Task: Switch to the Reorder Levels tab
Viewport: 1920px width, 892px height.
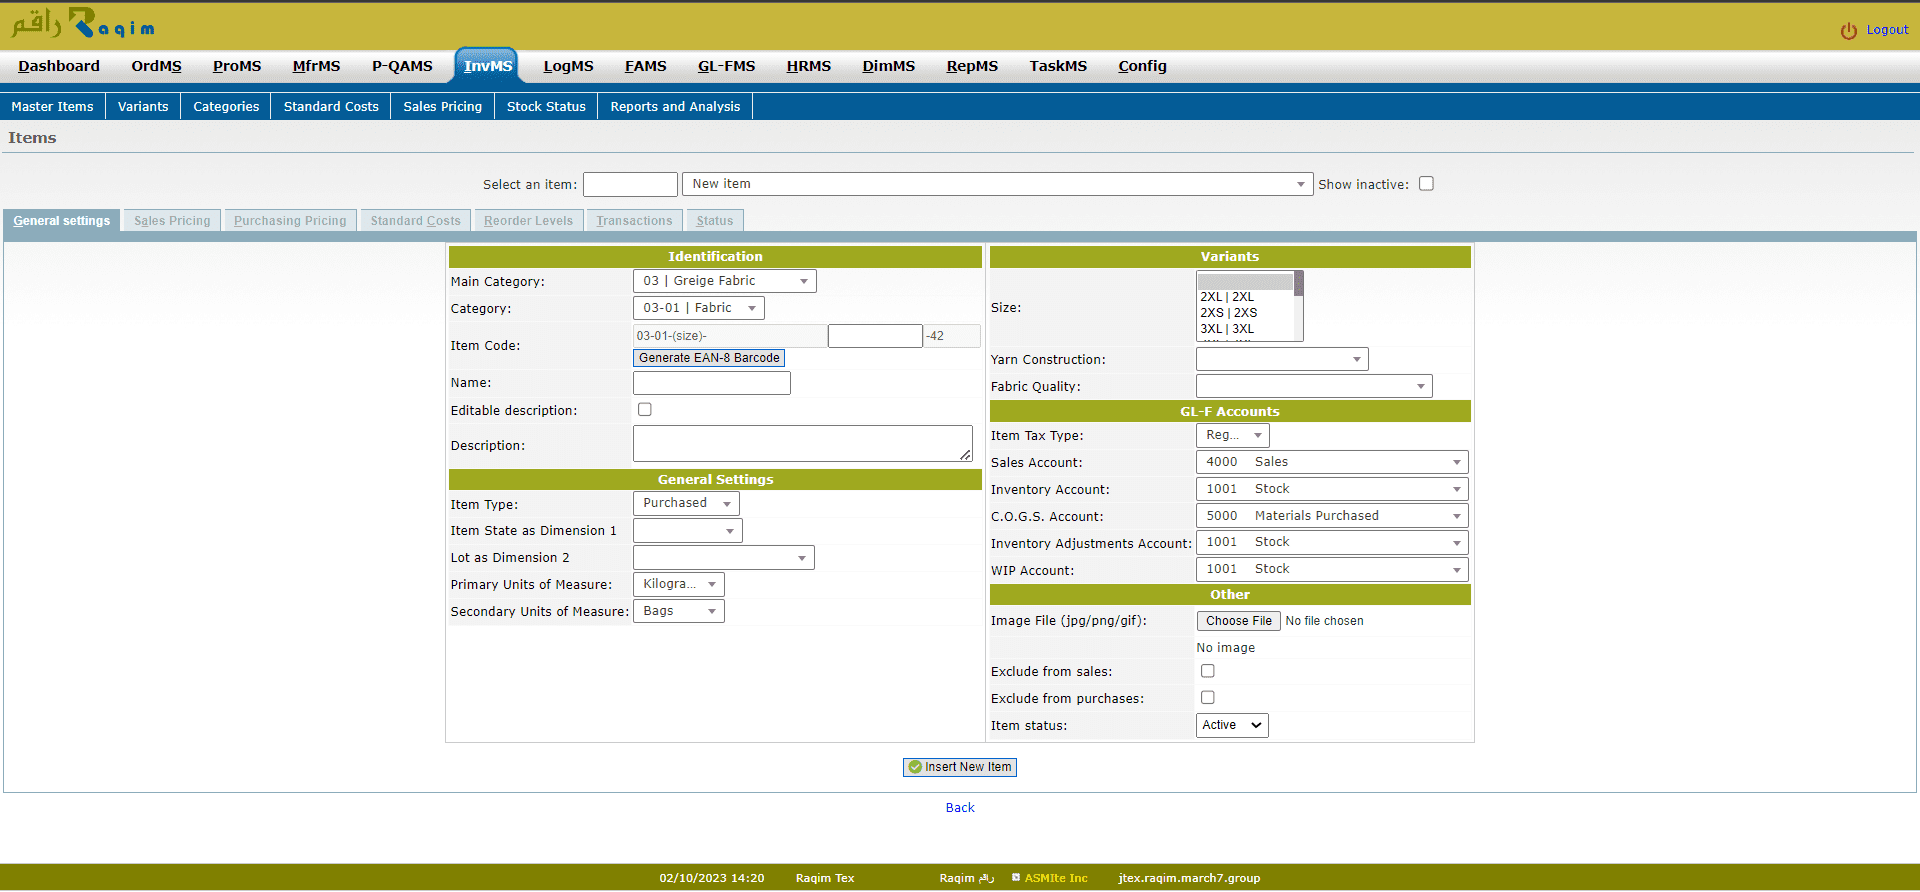Action: (528, 221)
